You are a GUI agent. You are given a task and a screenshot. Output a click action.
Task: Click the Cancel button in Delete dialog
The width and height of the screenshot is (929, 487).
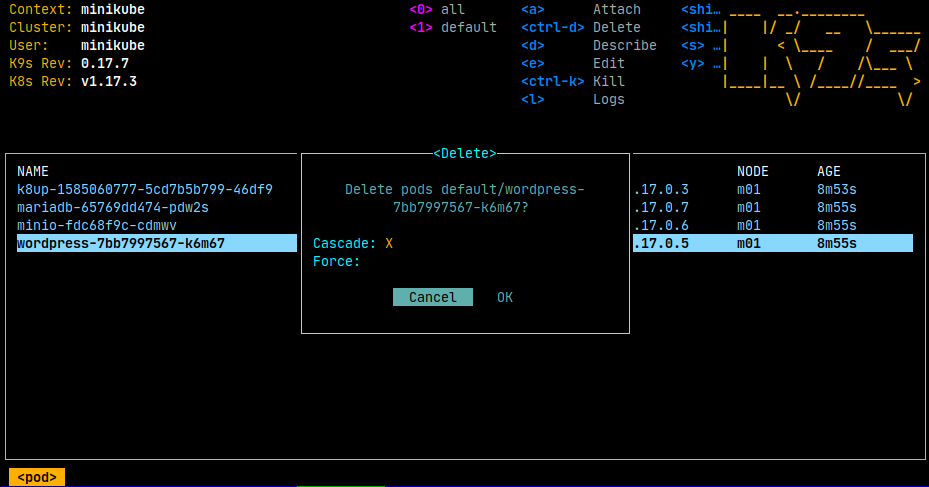(x=432, y=297)
